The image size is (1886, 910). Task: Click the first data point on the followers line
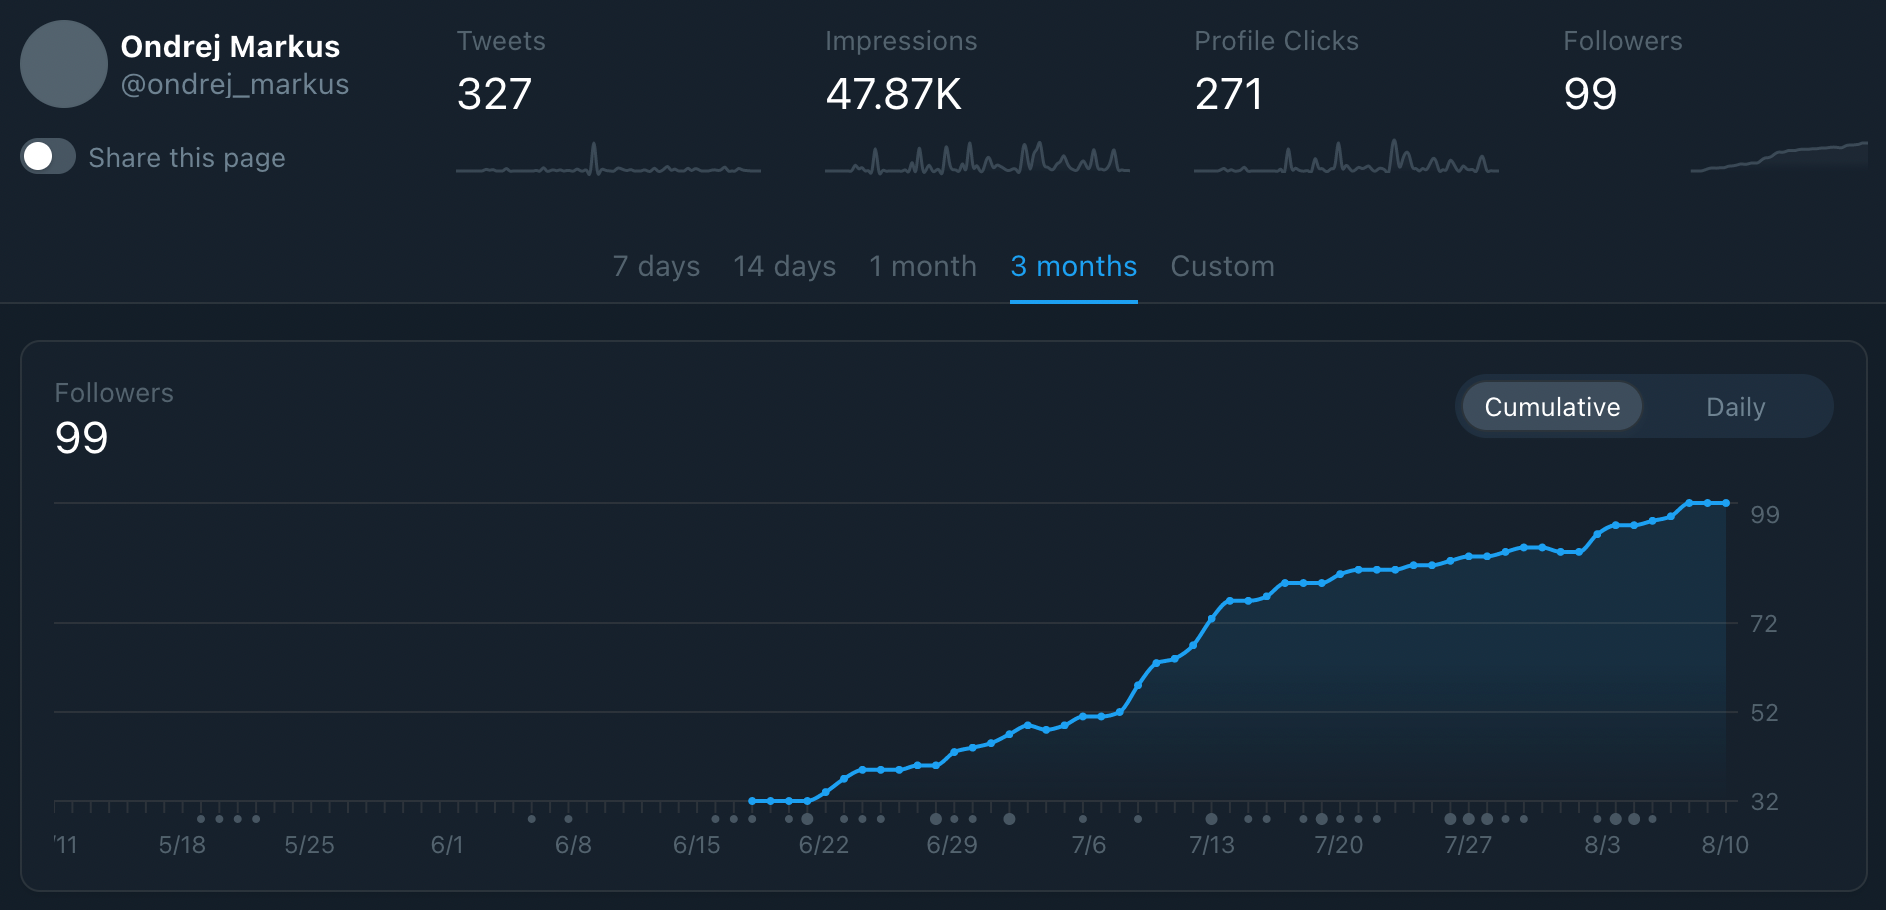pyautogui.click(x=752, y=801)
